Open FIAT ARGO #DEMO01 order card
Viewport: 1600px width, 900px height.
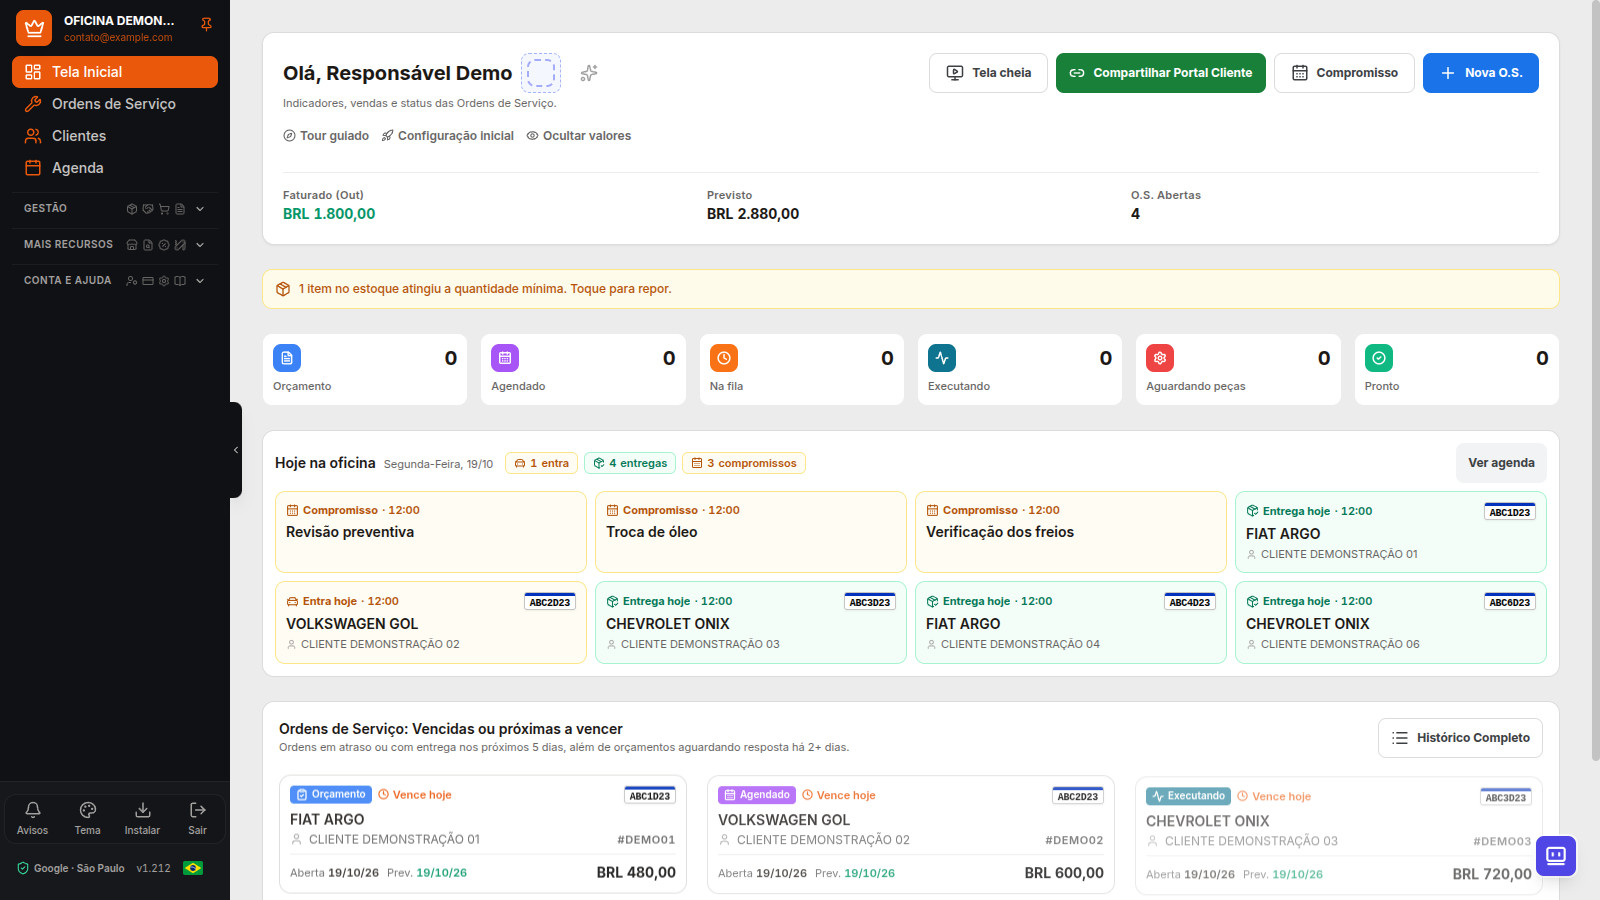[483, 834]
